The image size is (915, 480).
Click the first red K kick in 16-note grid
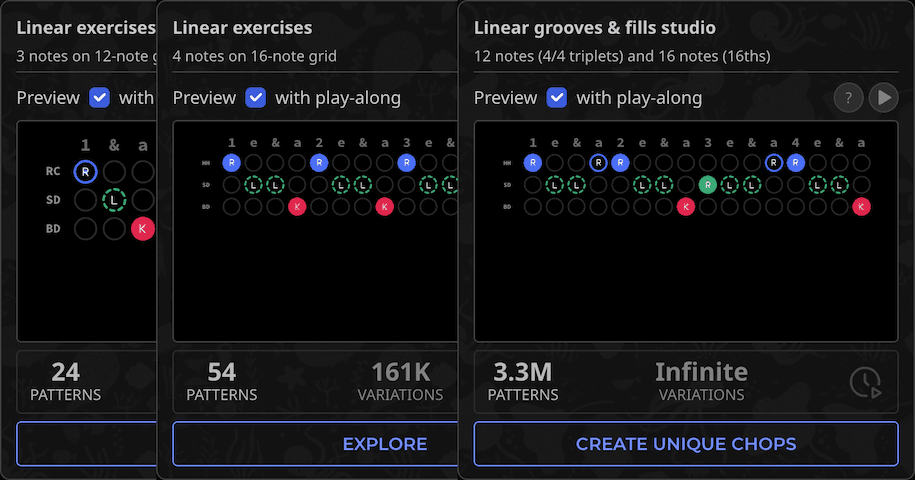point(297,207)
